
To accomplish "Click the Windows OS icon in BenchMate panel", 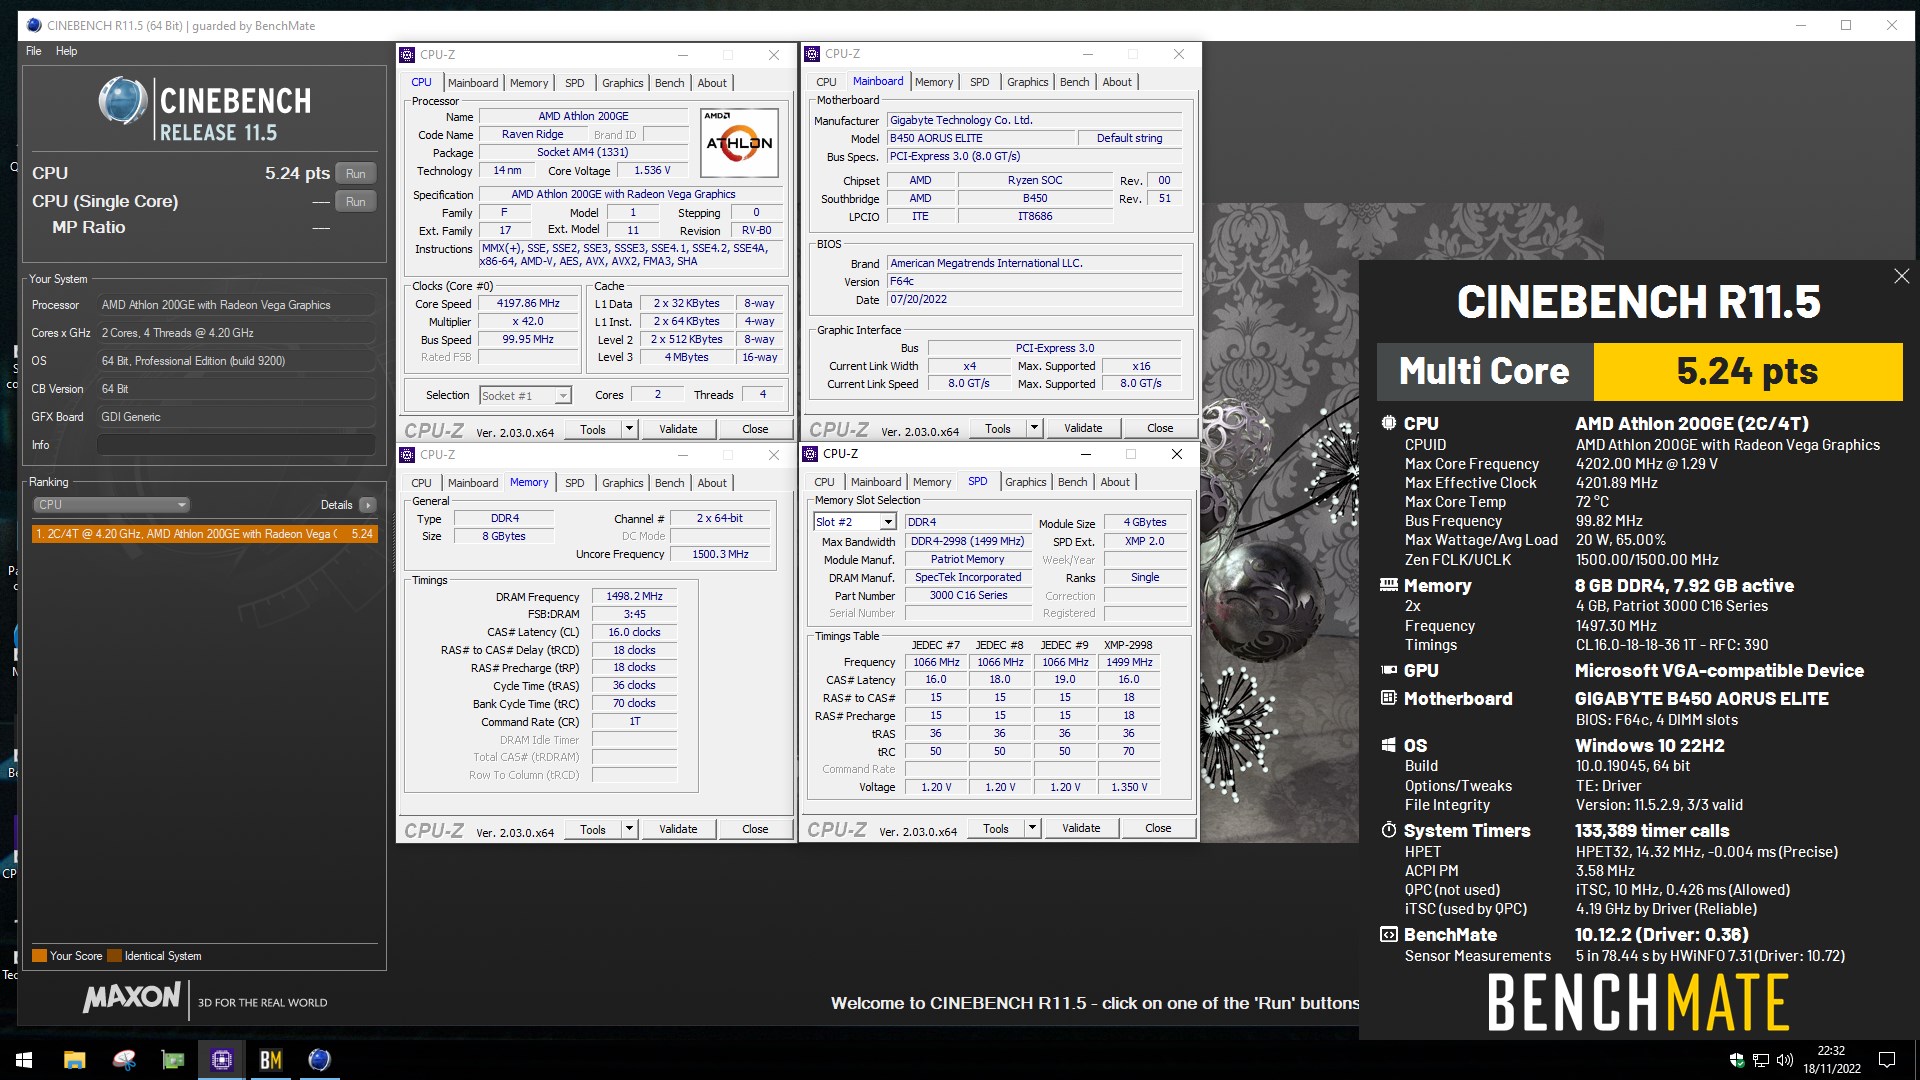I will coord(1389,745).
